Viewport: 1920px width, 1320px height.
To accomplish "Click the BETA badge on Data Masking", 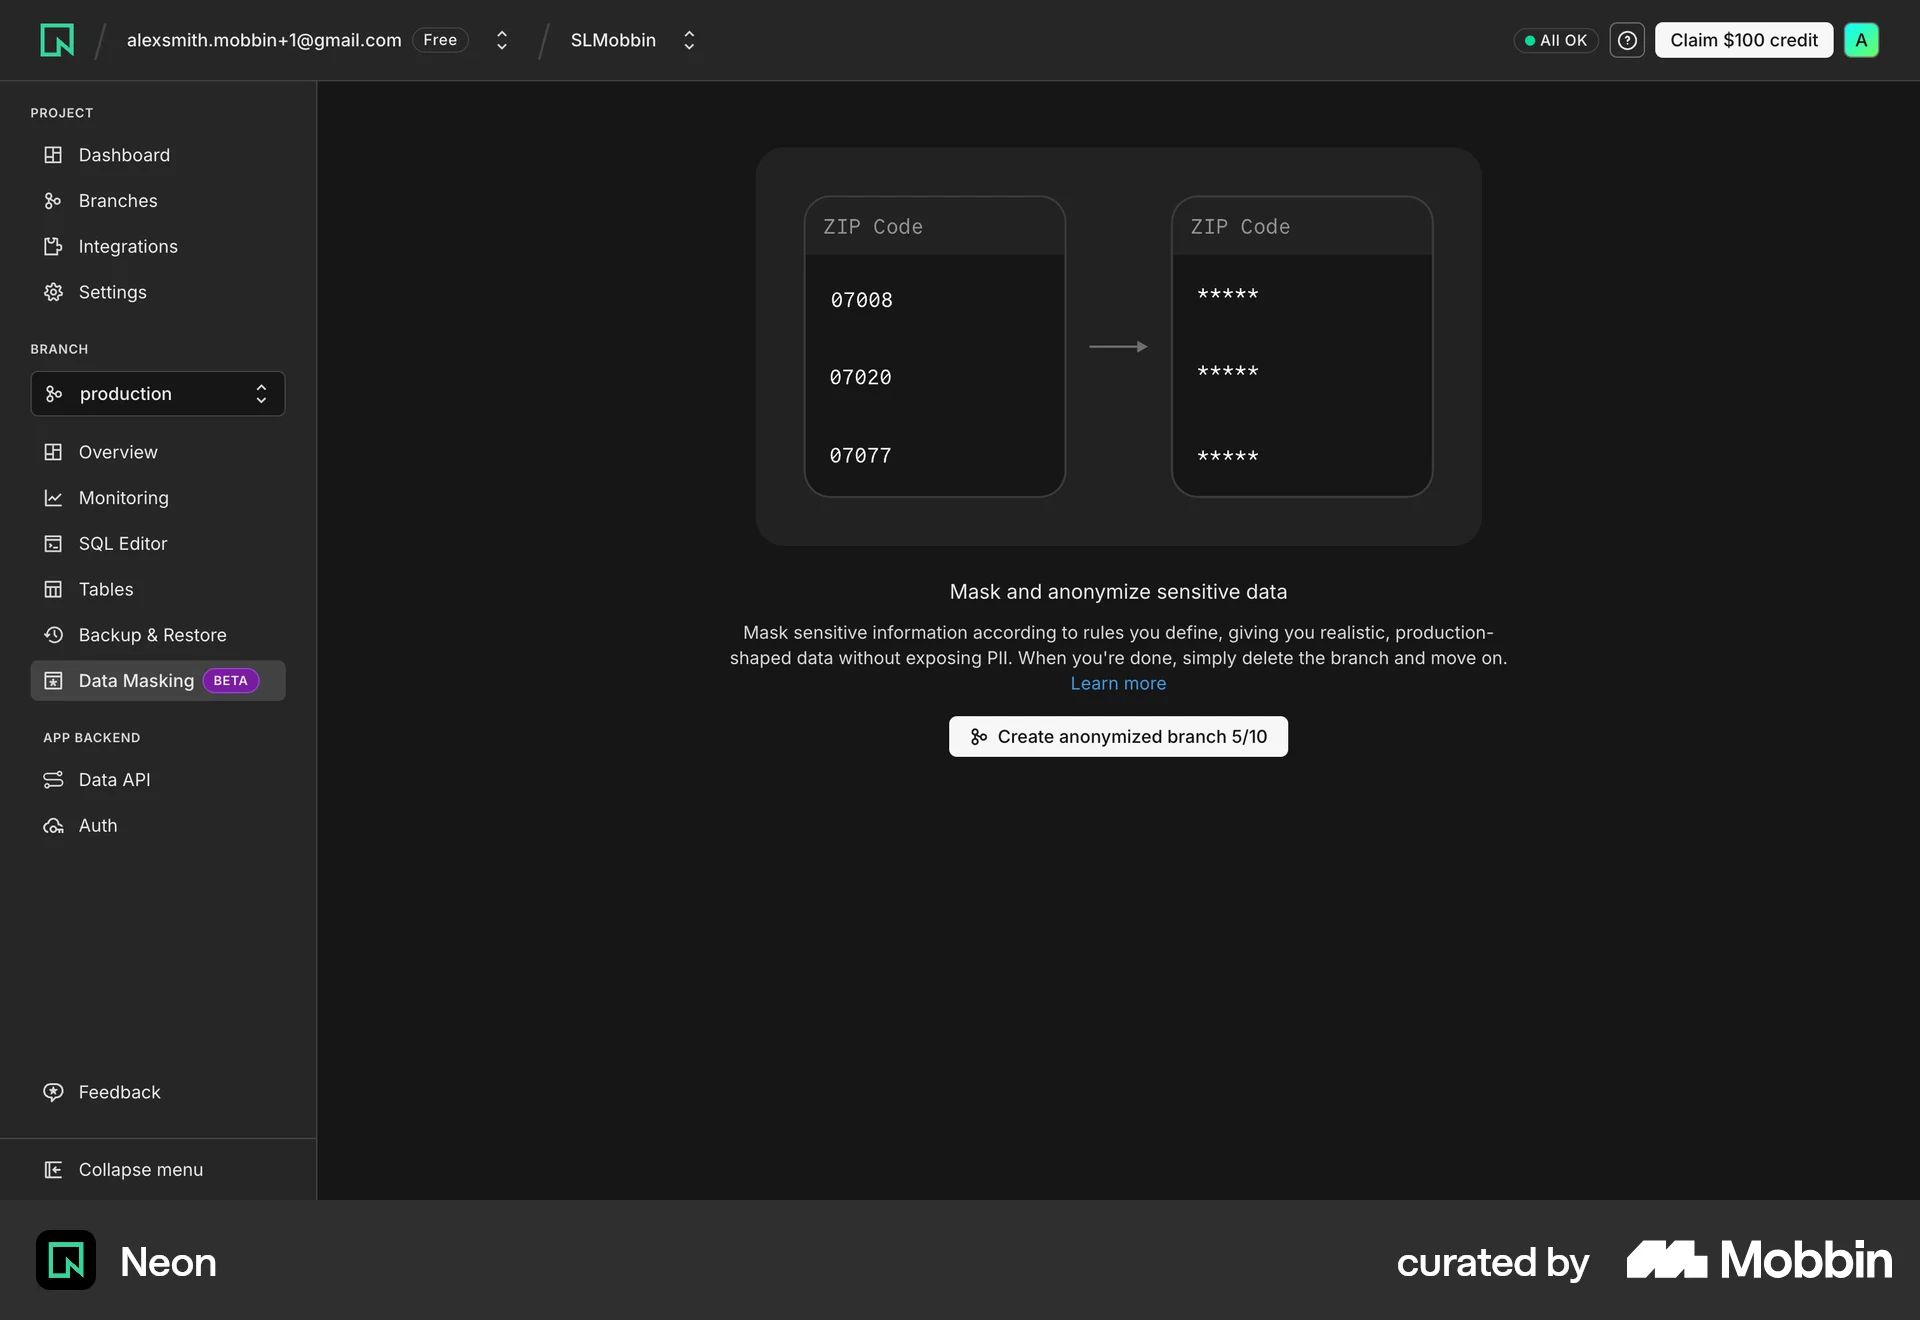I will [231, 681].
